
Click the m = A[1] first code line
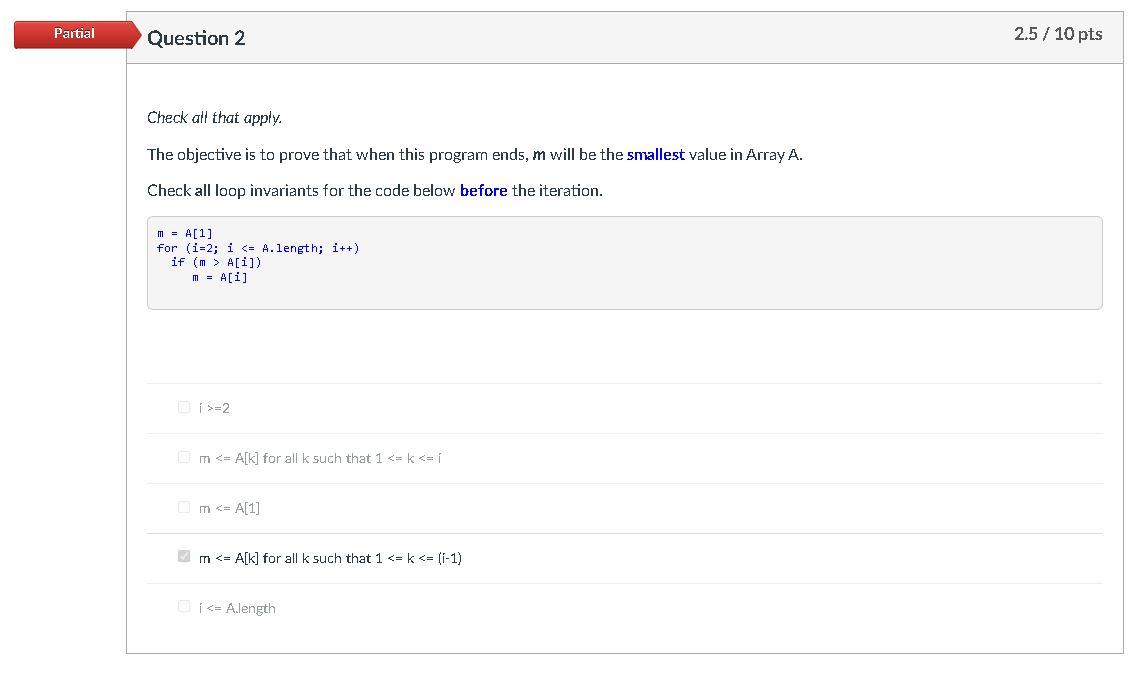(185, 233)
